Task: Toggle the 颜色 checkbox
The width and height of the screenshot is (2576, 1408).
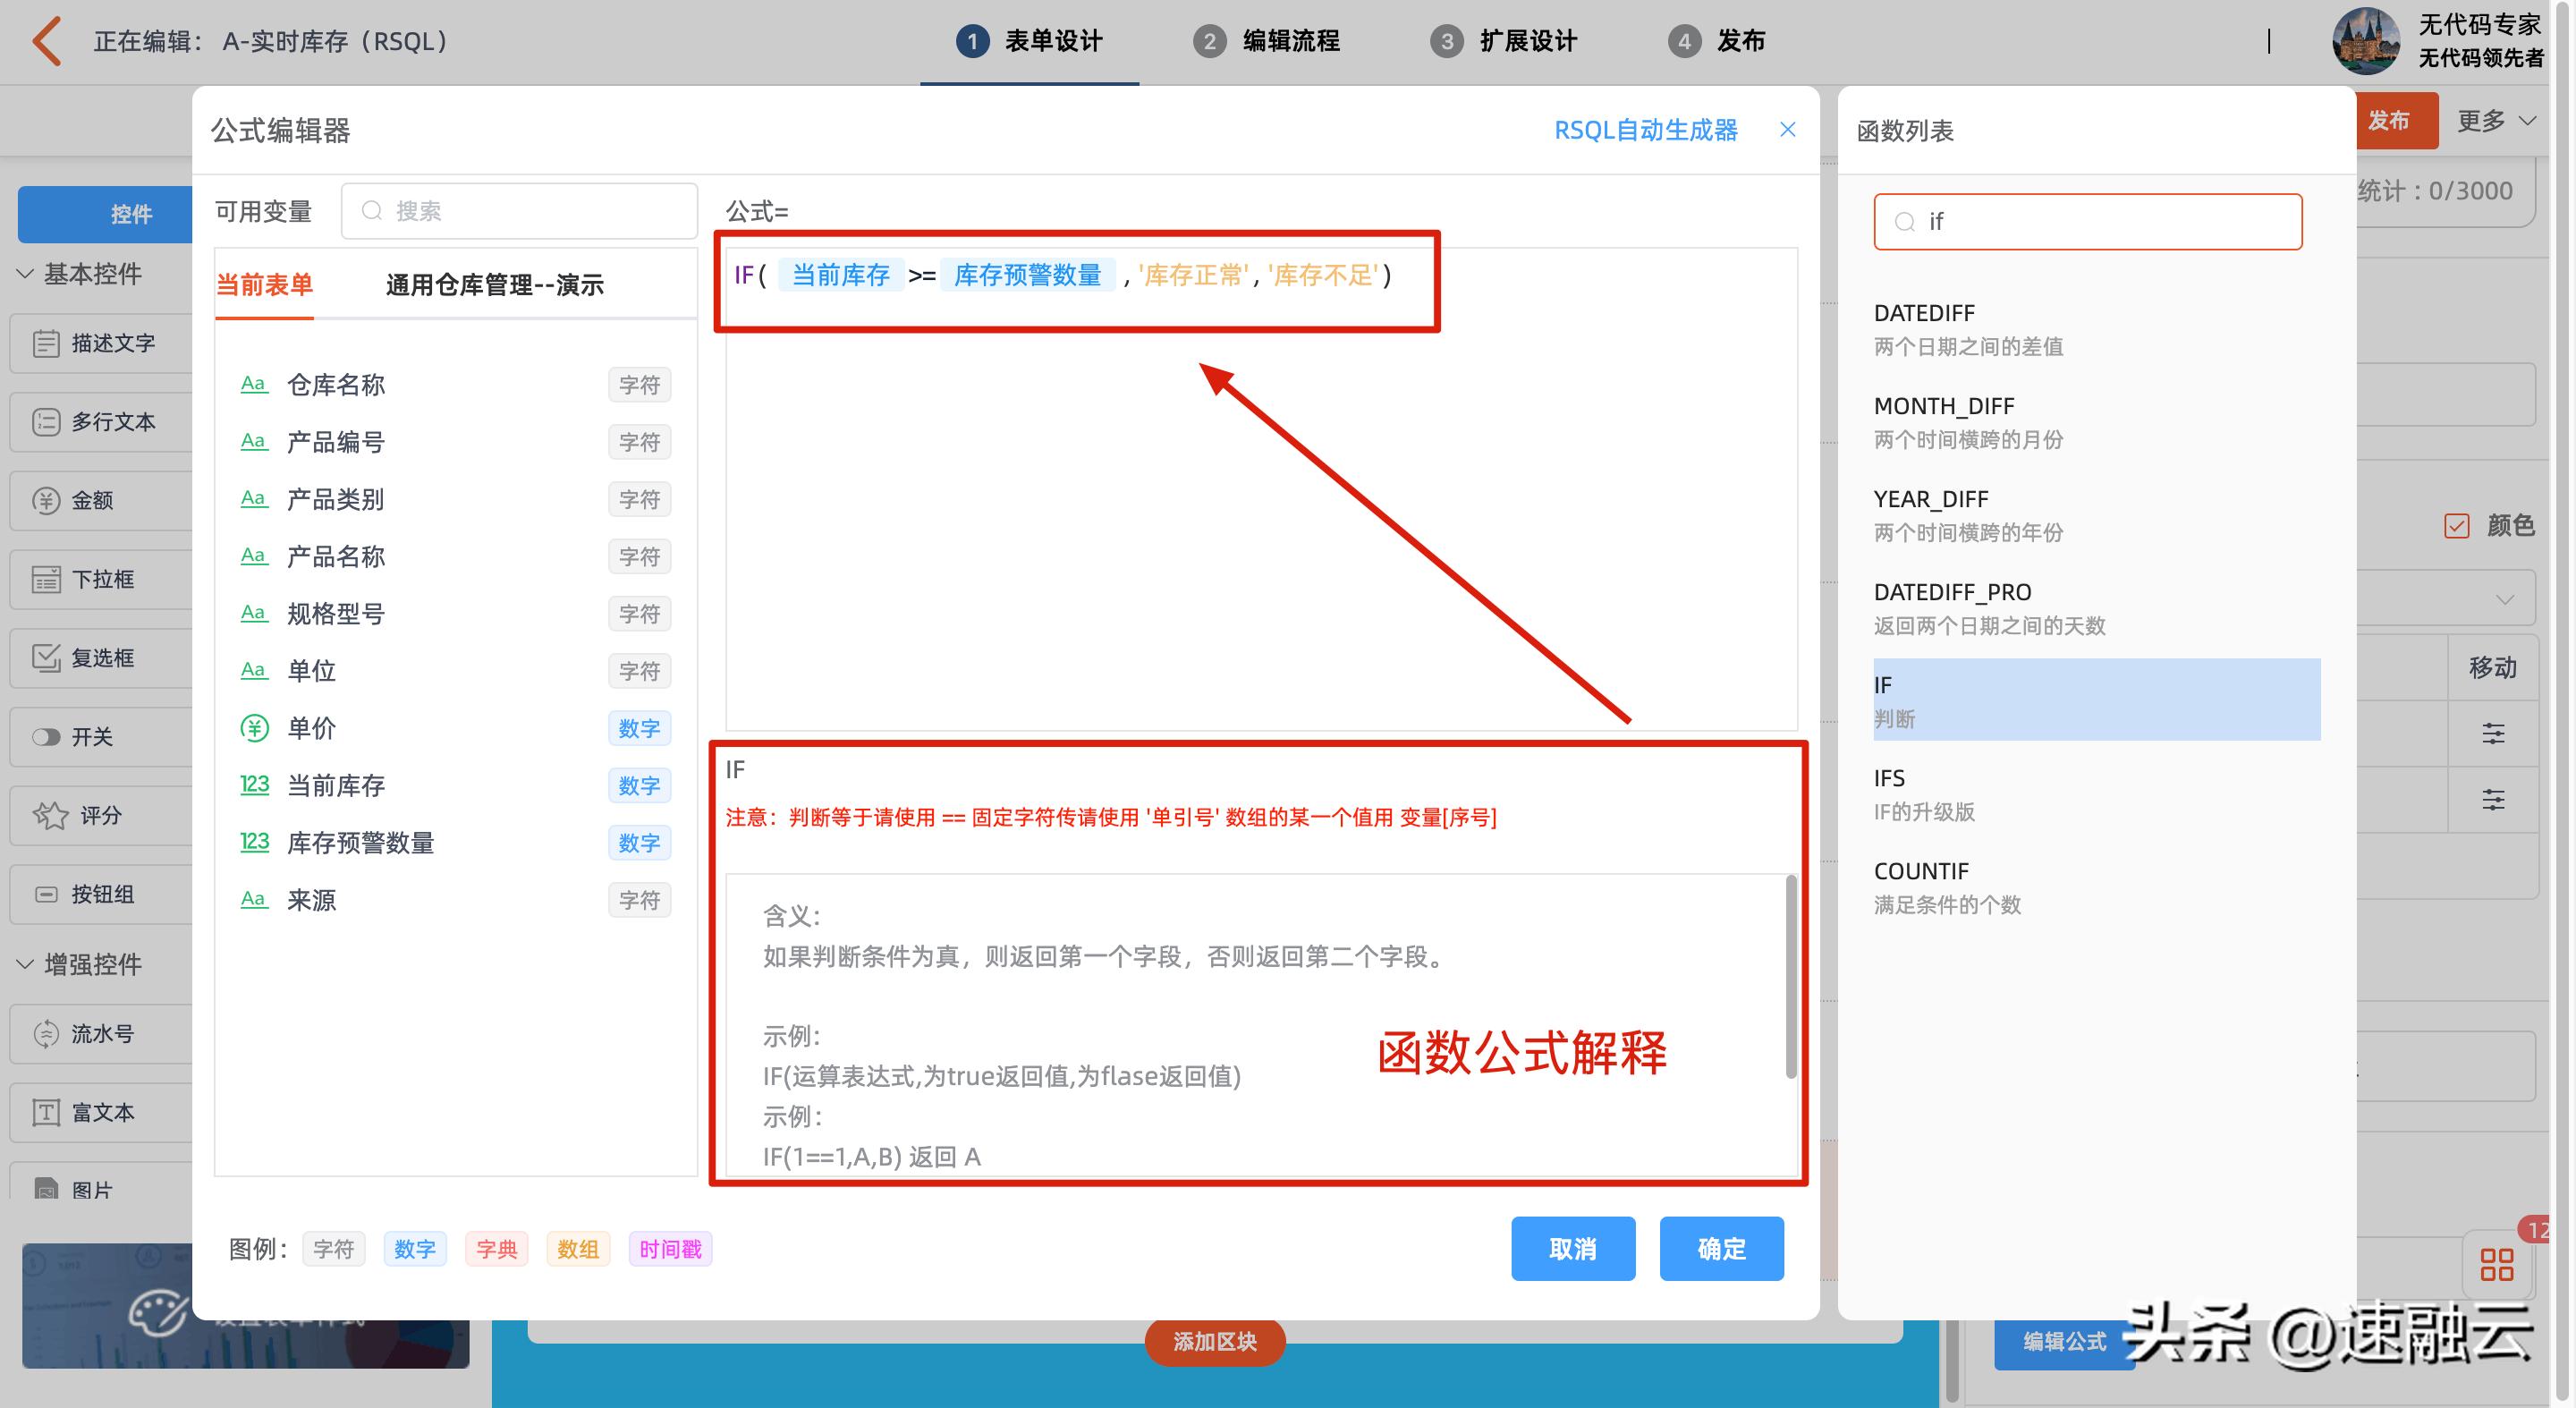Action: (2458, 525)
